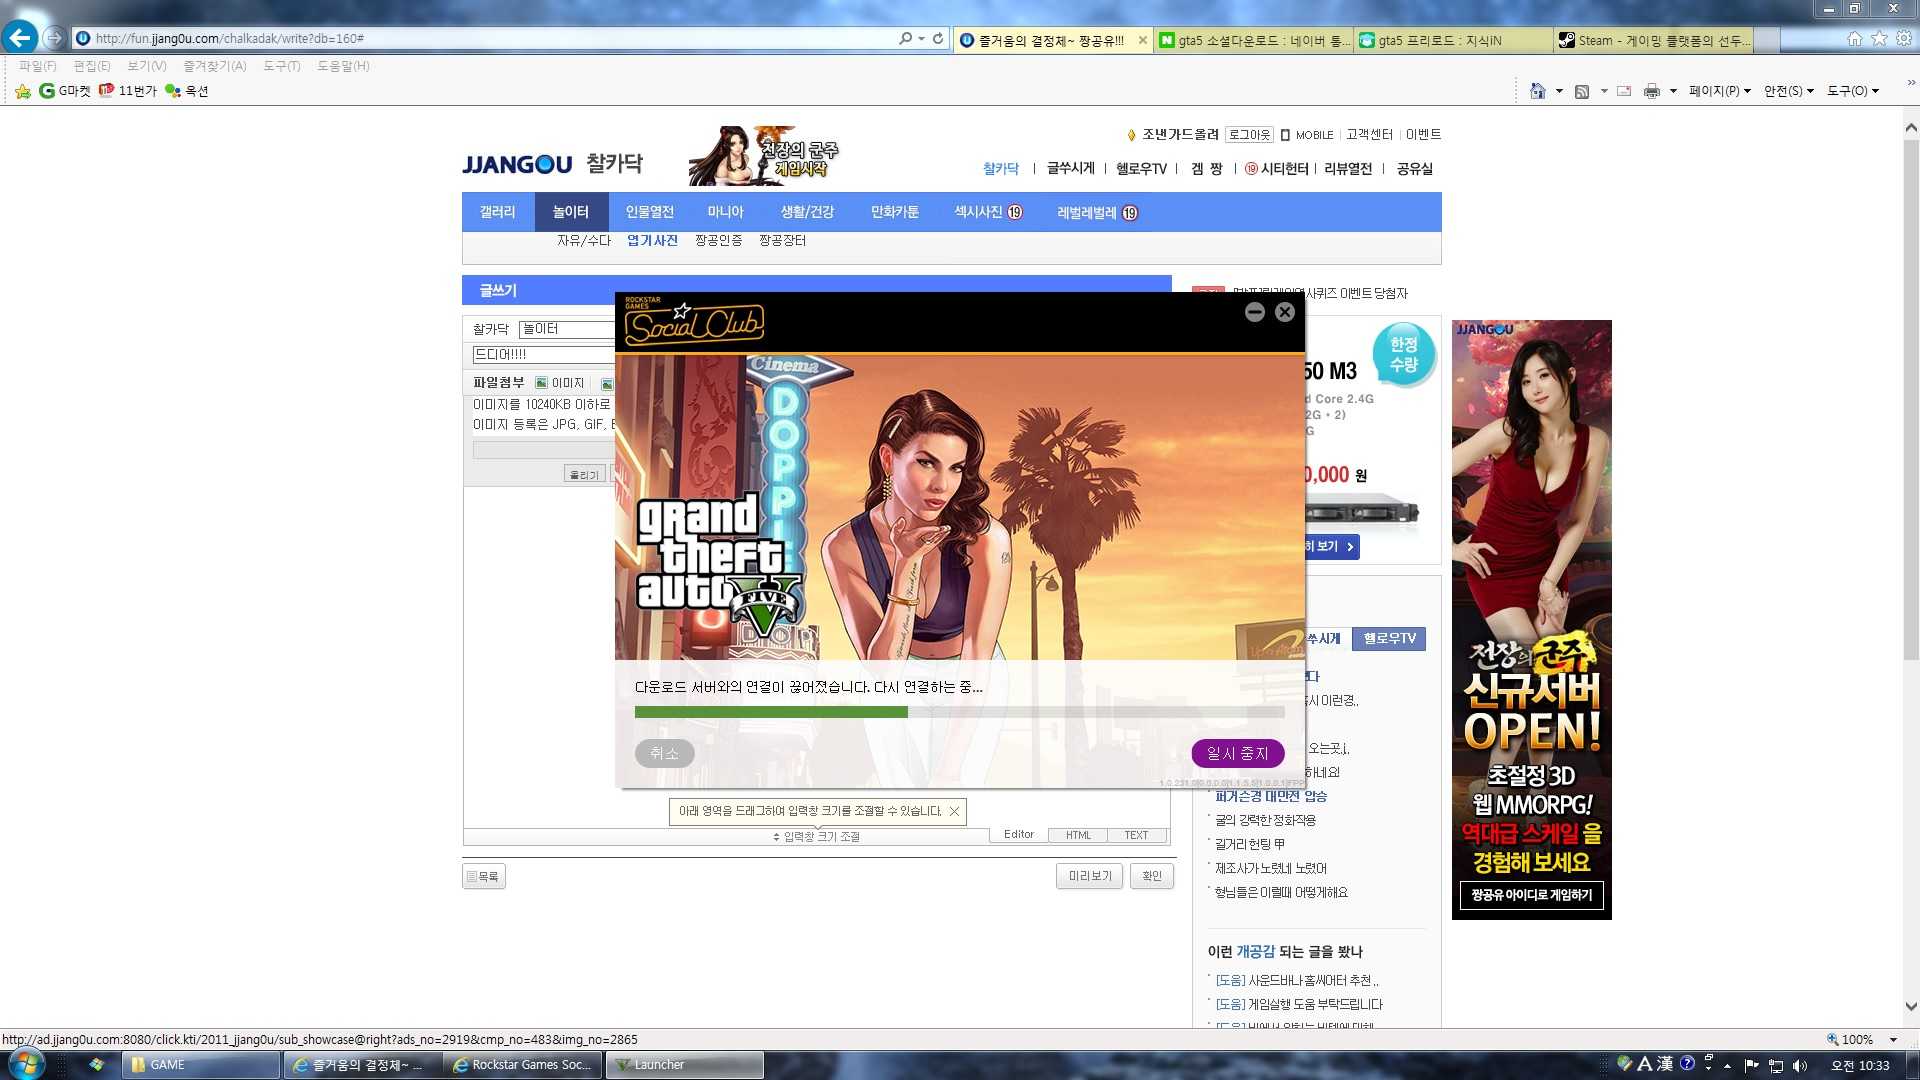Open the Print button dropdown arrow
This screenshot has width=1920, height=1080.
[x=1673, y=91]
